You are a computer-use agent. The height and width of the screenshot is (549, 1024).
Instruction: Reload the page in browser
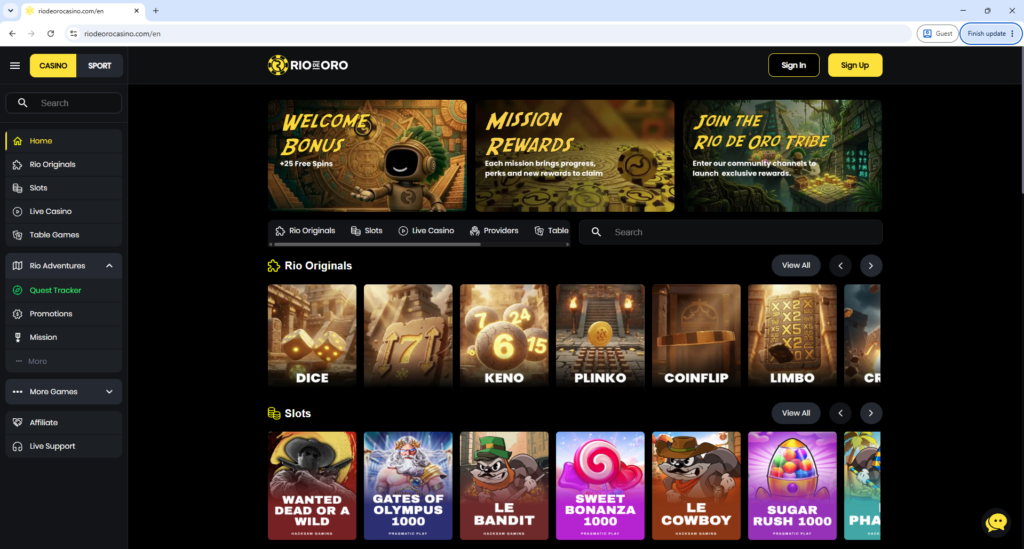coord(50,33)
